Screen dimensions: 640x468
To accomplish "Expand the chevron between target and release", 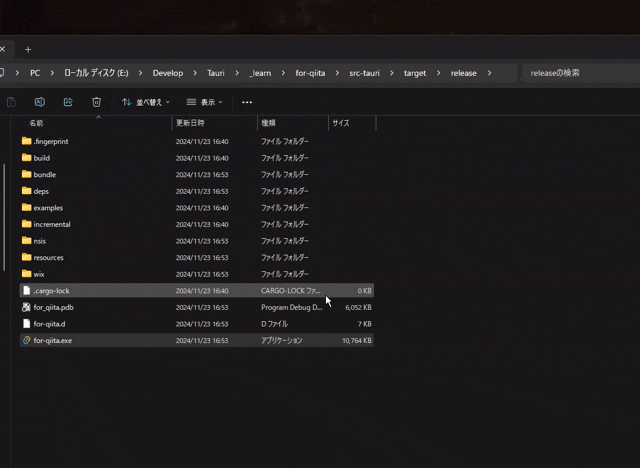I will (438, 73).
